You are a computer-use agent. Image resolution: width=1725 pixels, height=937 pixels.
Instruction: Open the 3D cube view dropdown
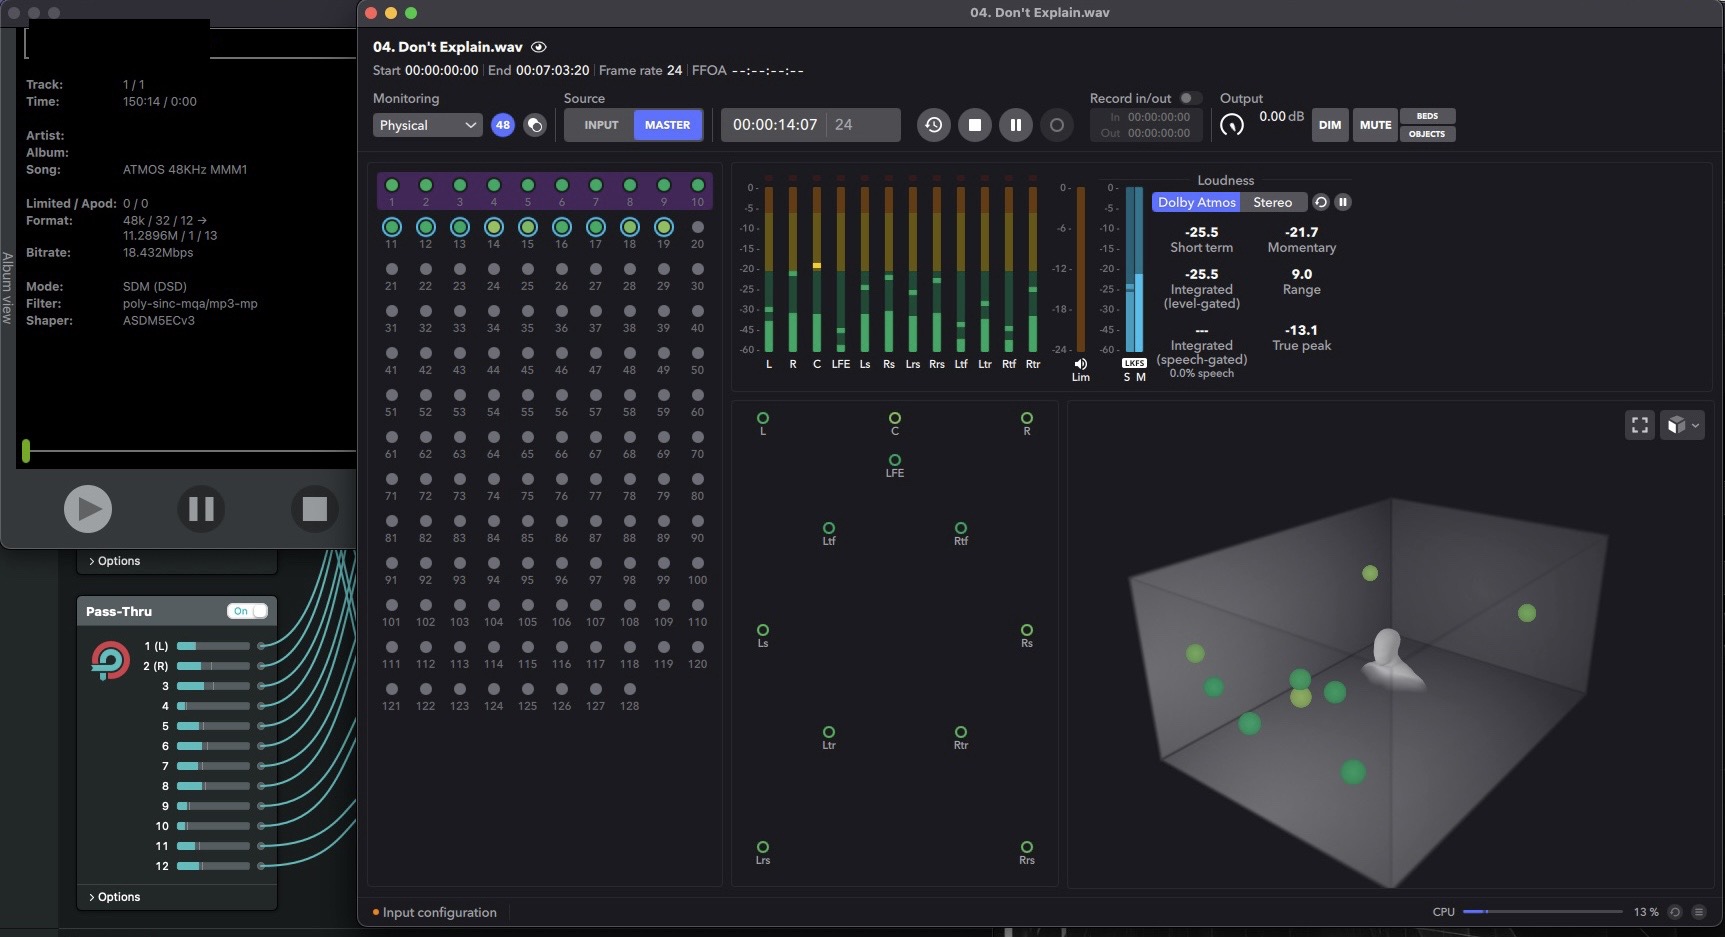coord(1682,425)
